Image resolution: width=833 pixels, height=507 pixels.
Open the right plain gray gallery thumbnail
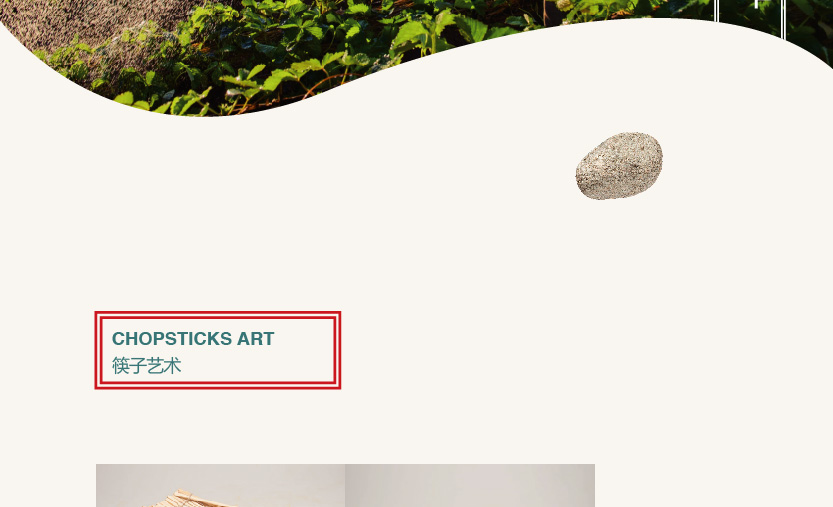point(470,485)
